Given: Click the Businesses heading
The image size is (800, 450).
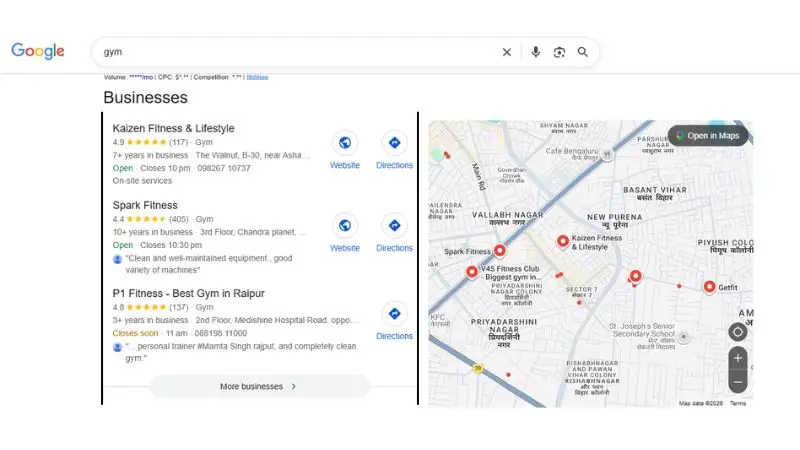Looking at the screenshot, I should point(145,97).
